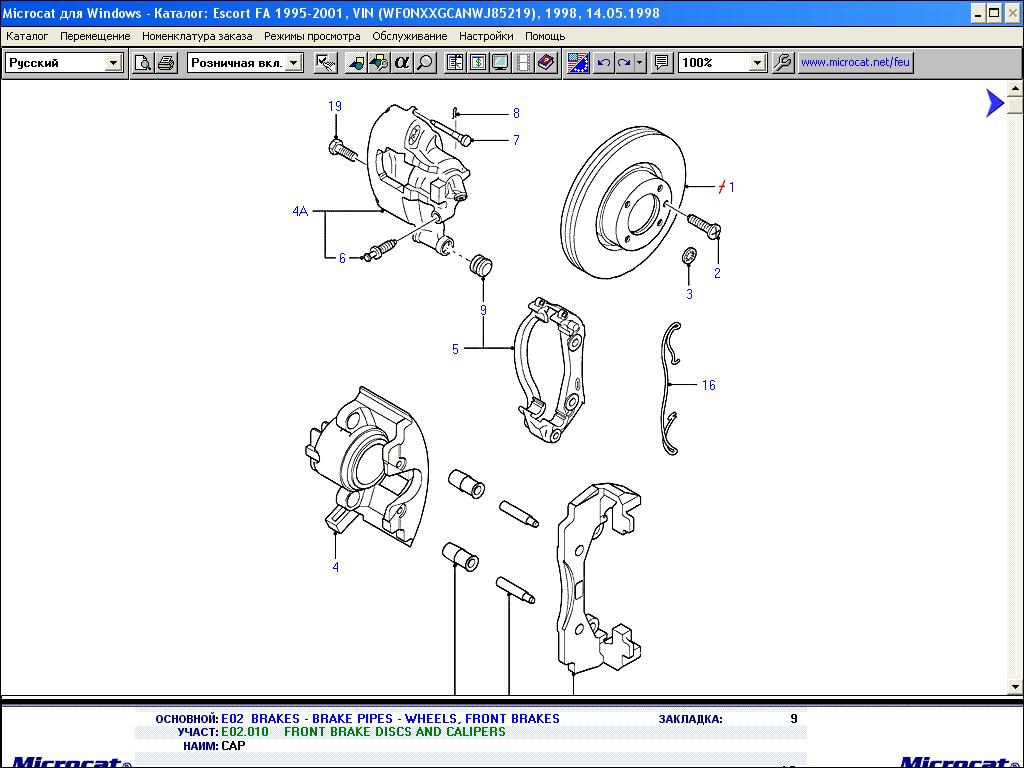This screenshot has height=768, width=1024.
Task: Open the www.microcat.net/feu link
Action: [x=855, y=63]
